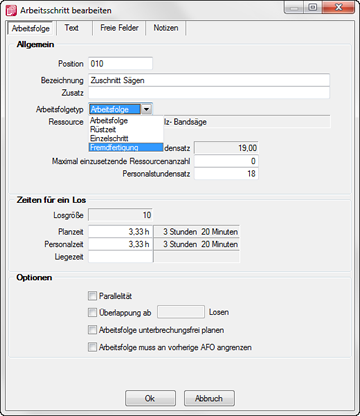Click the Überlappung Losen count field
Image resolution: width=360 pixels, height=416 pixels.
(x=181, y=312)
